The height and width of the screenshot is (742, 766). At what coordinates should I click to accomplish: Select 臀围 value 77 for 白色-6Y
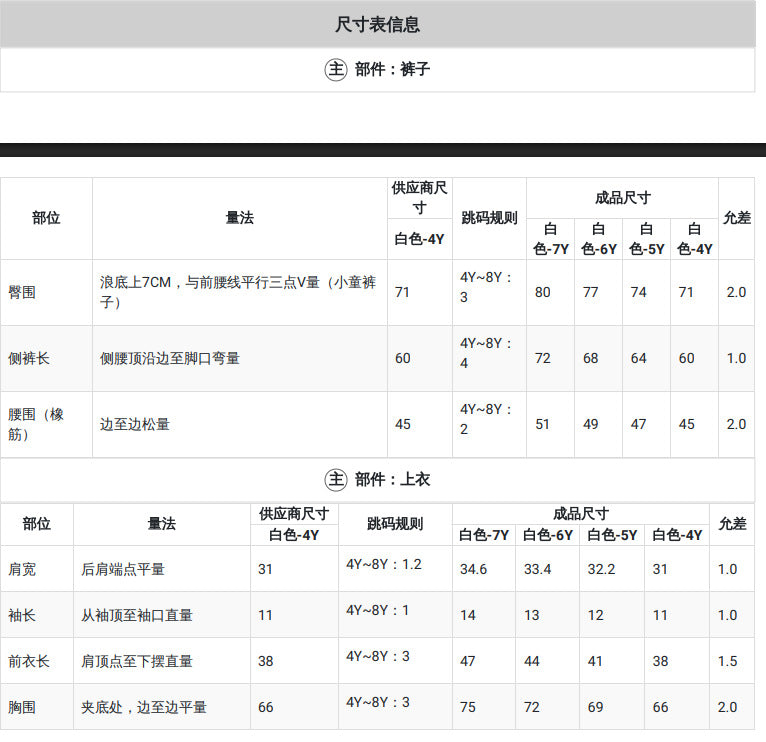click(590, 292)
